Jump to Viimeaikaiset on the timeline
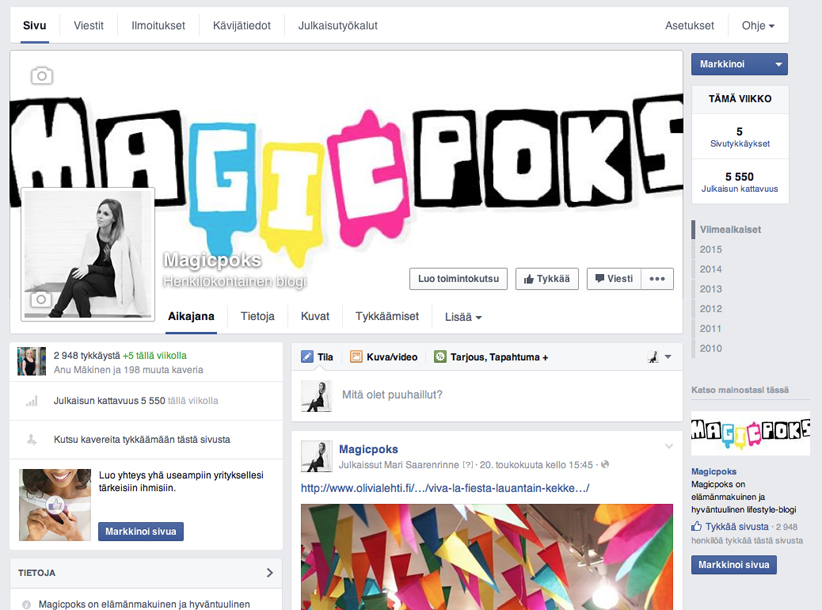The width and height of the screenshot is (822, 610). click(x=730, y=230)
